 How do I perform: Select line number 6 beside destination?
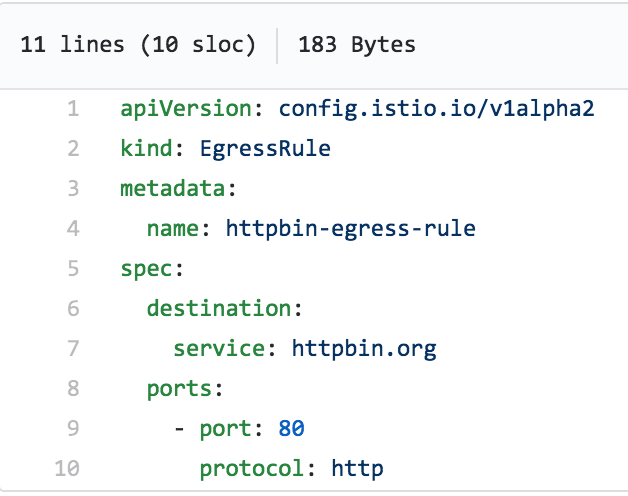pos(72,309)
